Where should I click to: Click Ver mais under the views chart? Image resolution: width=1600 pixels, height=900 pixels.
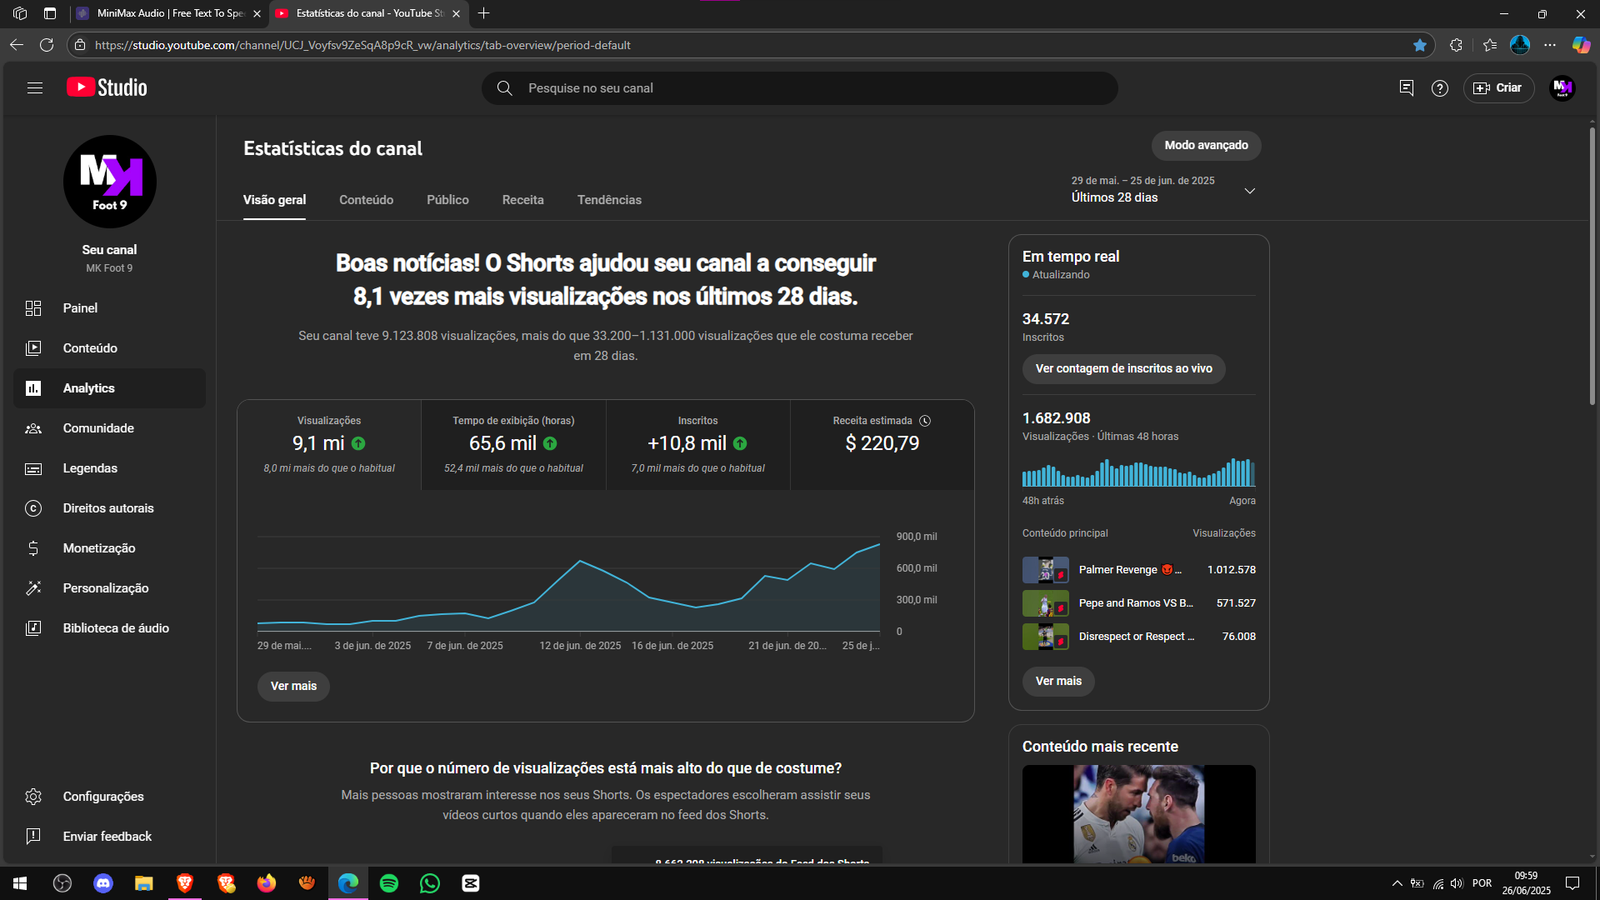click(x=293, y=686)
